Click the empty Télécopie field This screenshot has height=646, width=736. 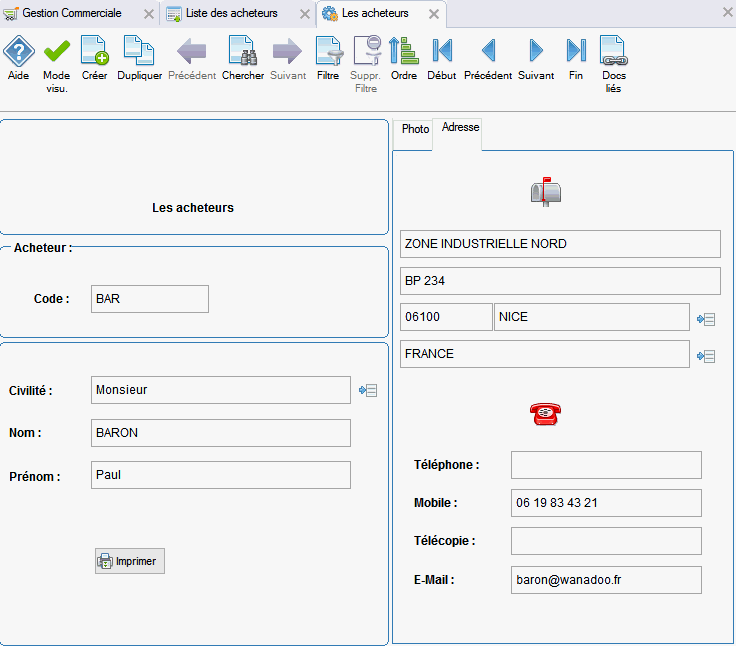click(x=606, y=541)
